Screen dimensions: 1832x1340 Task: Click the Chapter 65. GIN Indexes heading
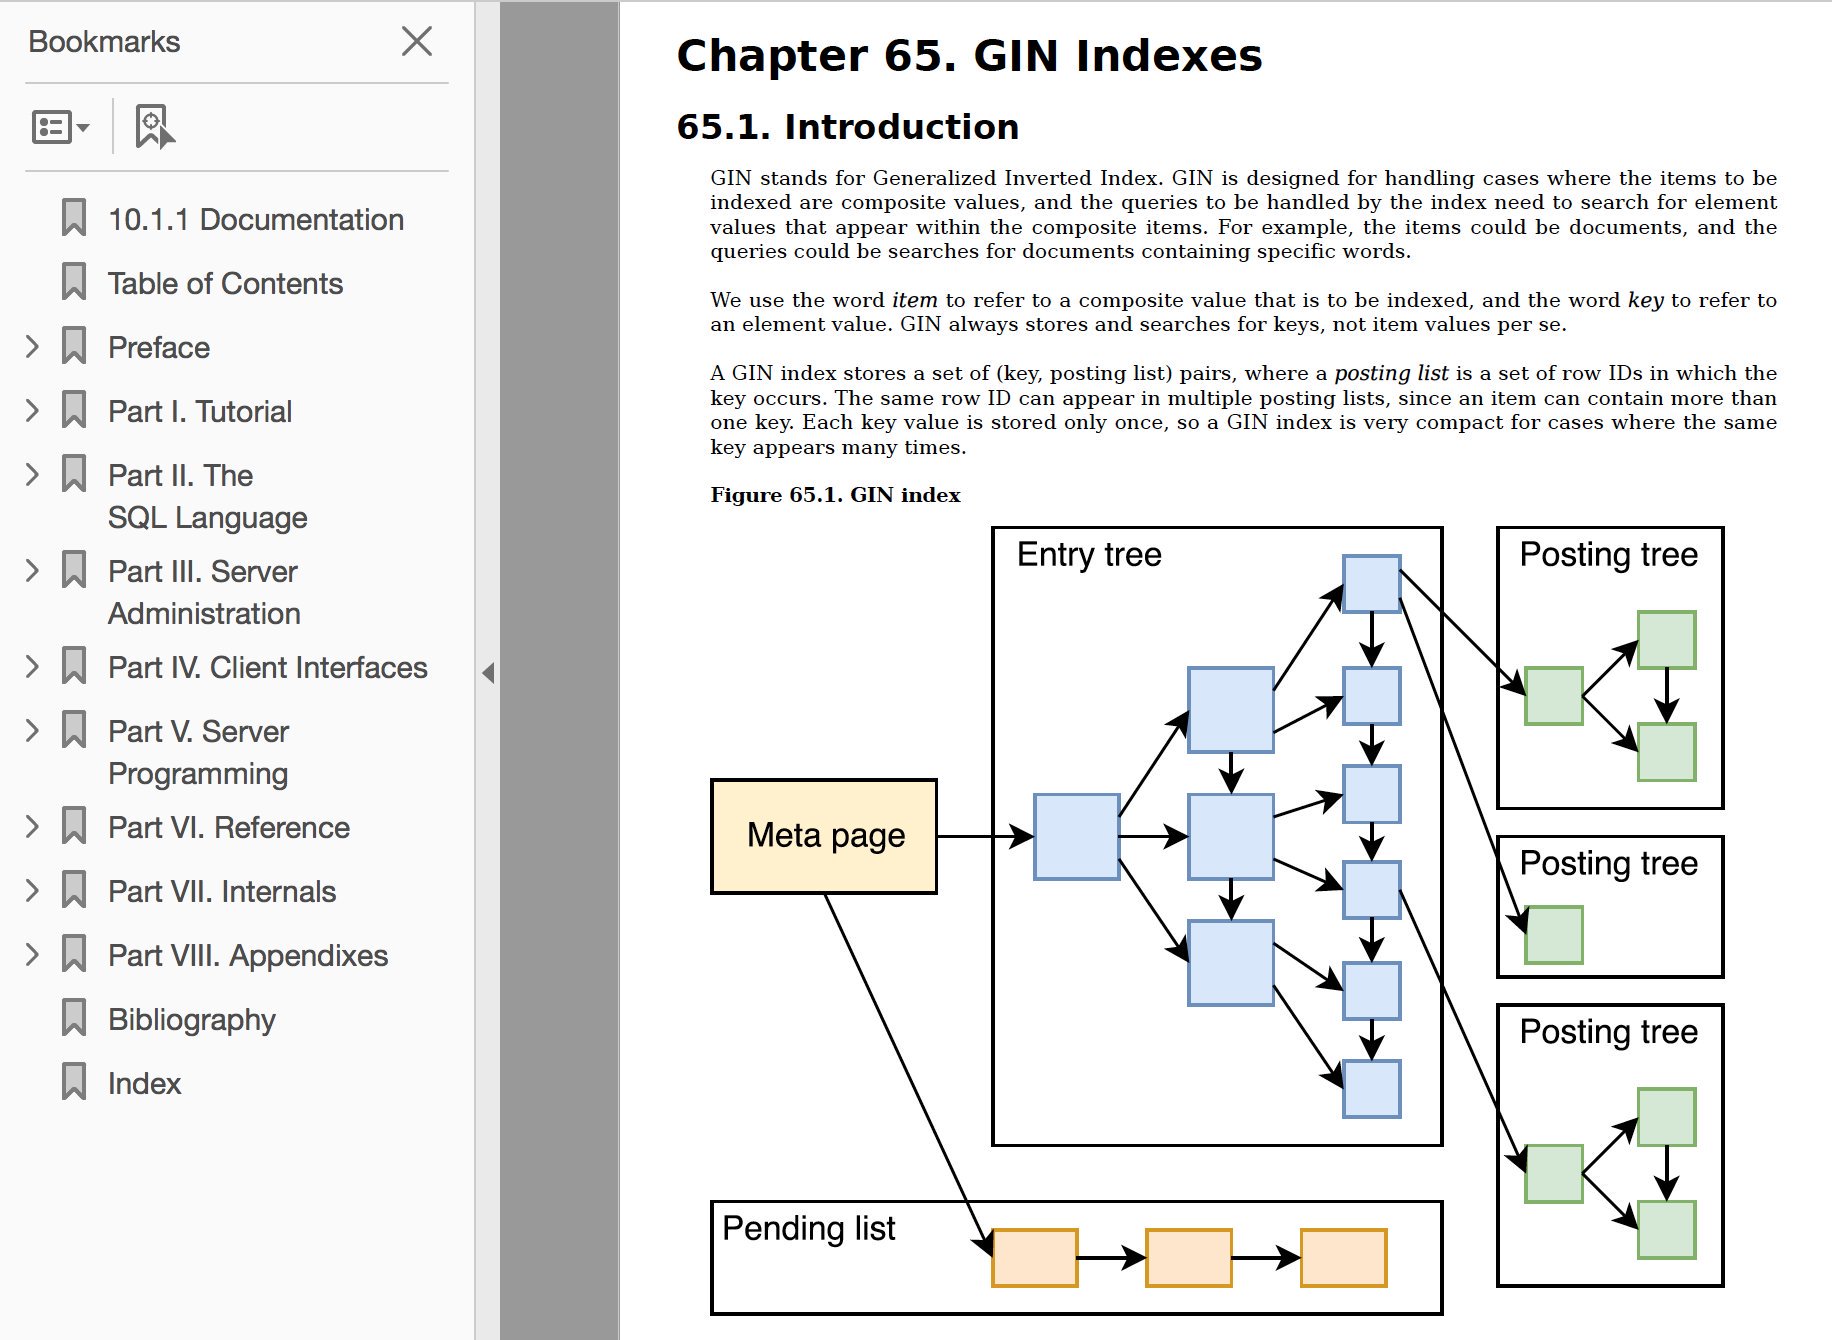click(x=968, y=56)
